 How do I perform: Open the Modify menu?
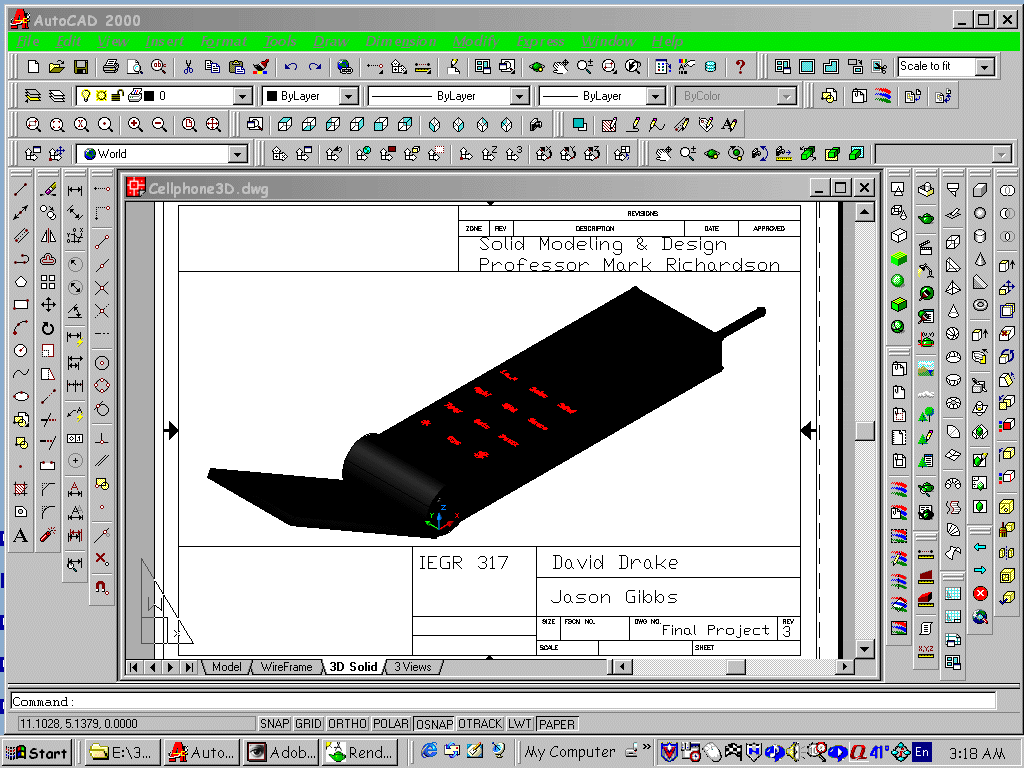[476, 42]
